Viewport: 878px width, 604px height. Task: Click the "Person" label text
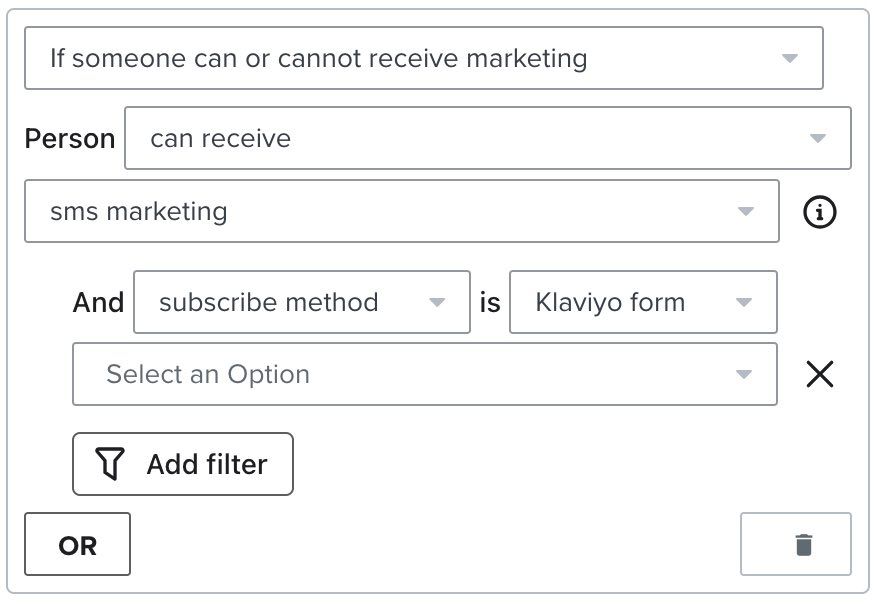click(x=70, y=139)
